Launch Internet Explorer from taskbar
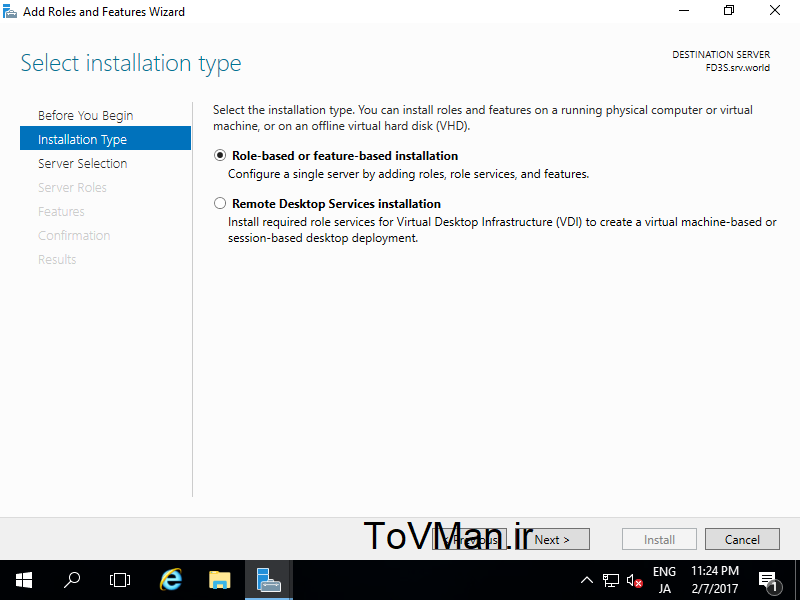 click(170, 580)
